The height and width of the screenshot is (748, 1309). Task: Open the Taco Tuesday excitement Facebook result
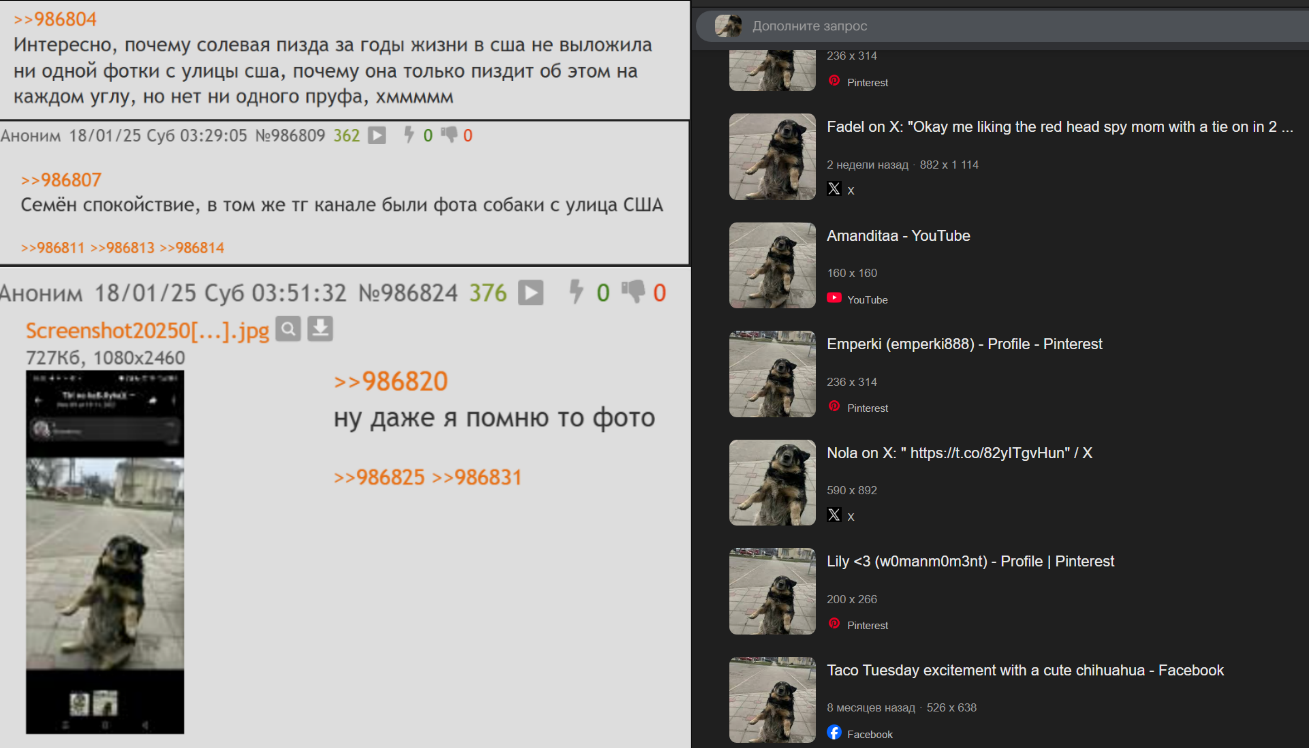[x=1025, y=670]
